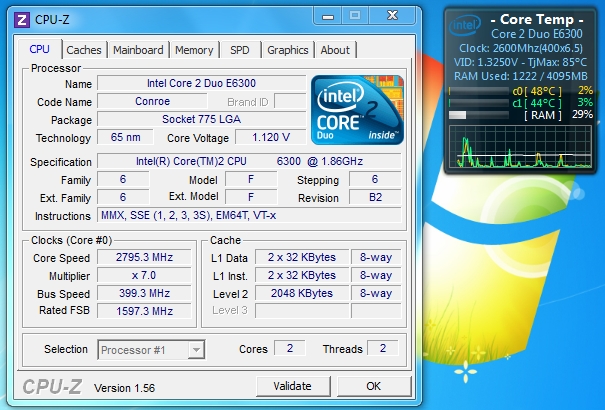The height and width of the screenshot is (410, 605).
Task: Close the CPU-Z window
Action: (x=392, y=16)
